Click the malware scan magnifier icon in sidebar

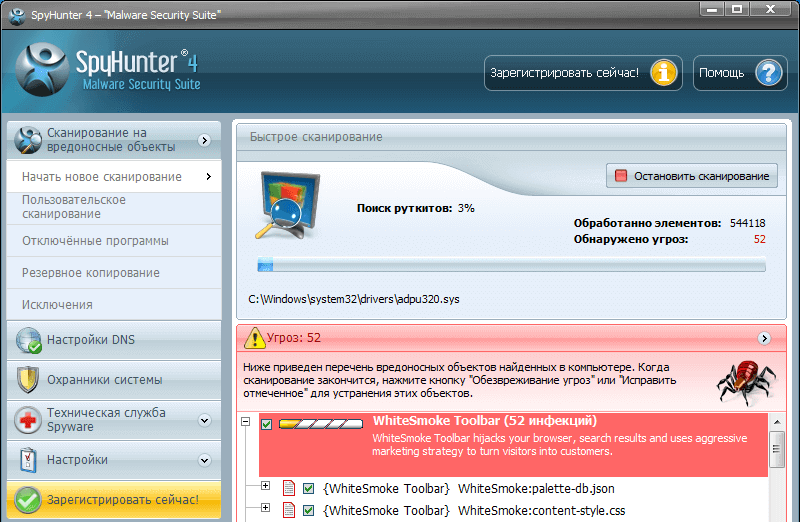pyautogui.click(x=28, y=140)
